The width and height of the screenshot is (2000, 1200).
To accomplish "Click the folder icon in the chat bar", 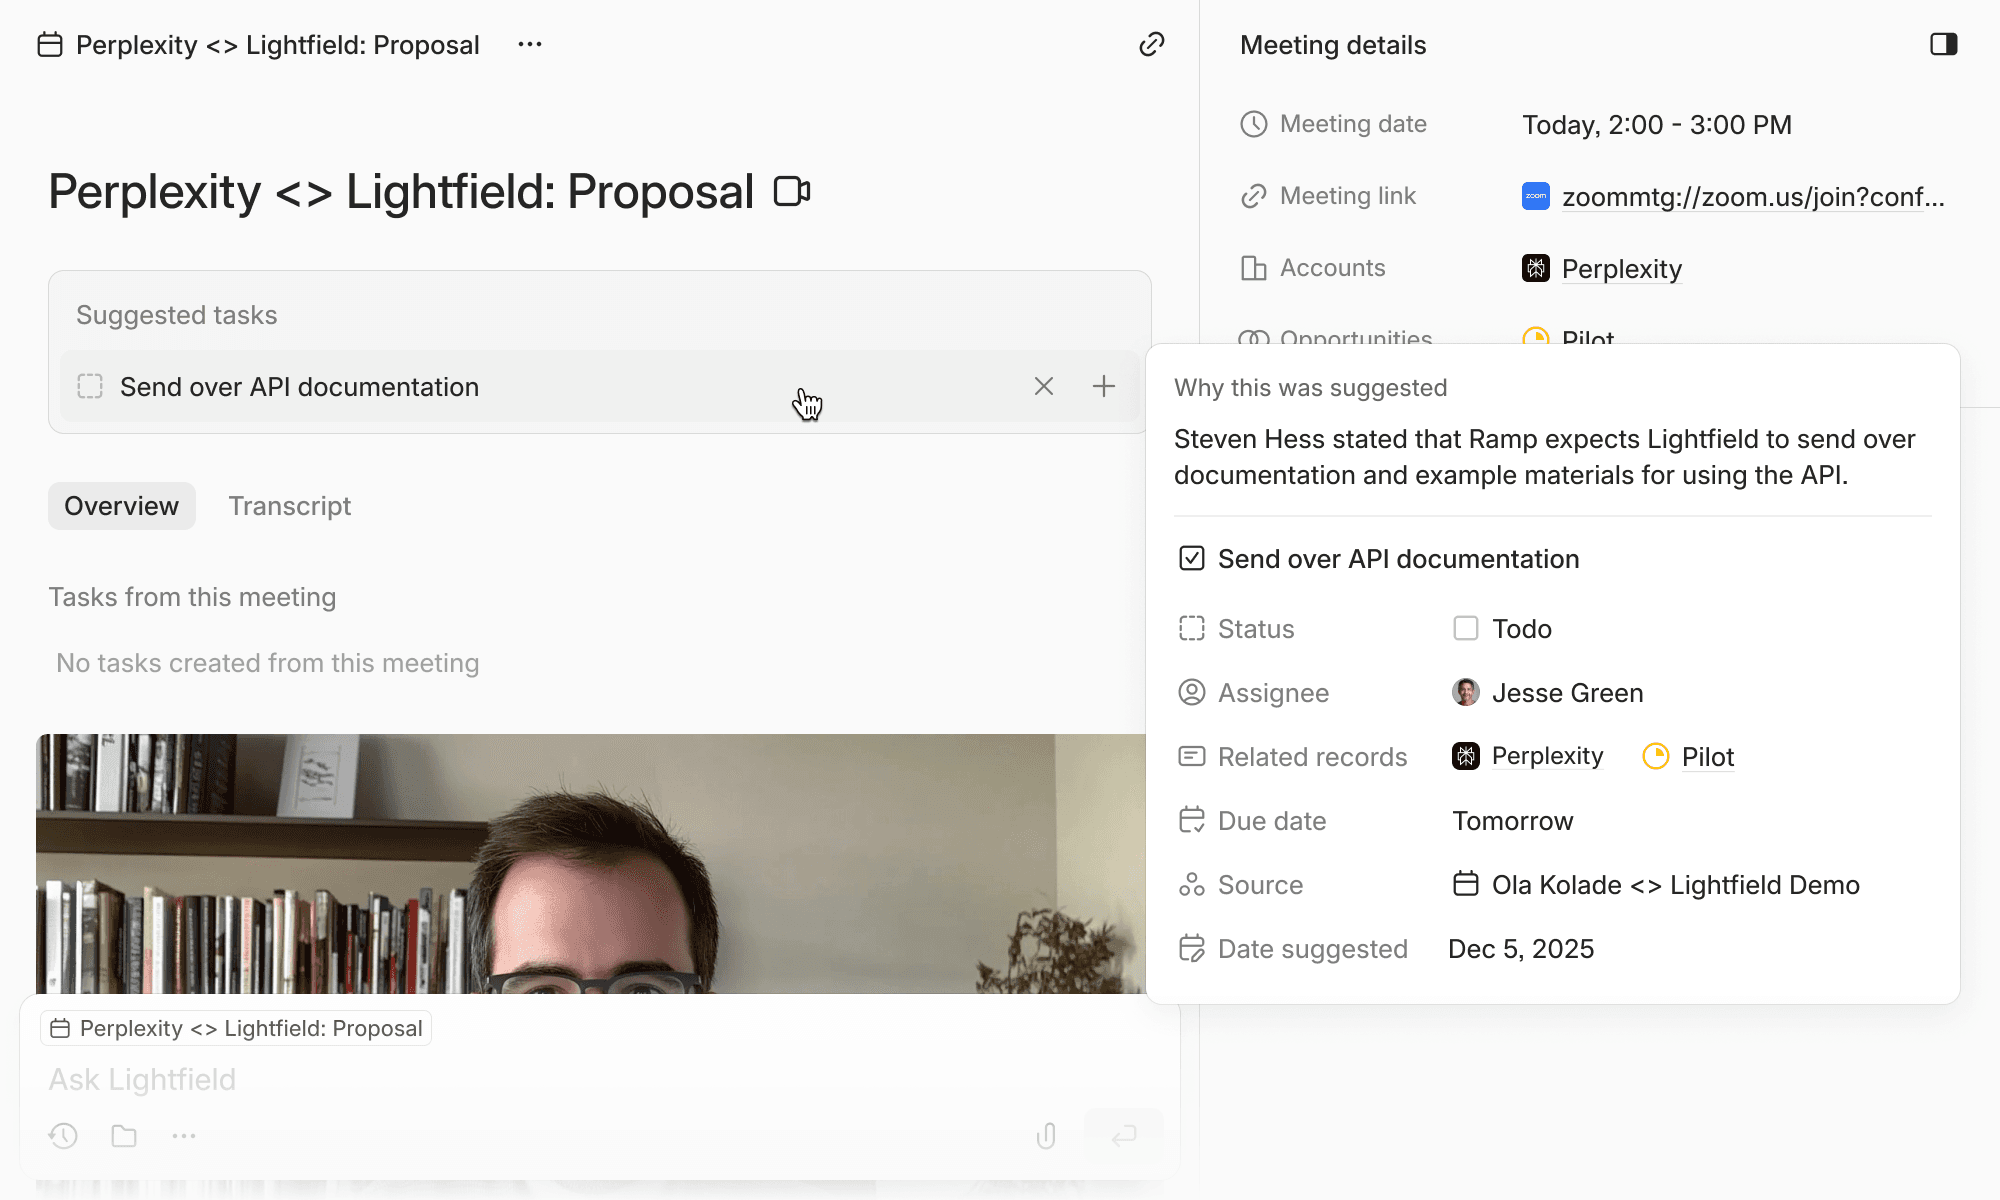I will coord(124,1136).
